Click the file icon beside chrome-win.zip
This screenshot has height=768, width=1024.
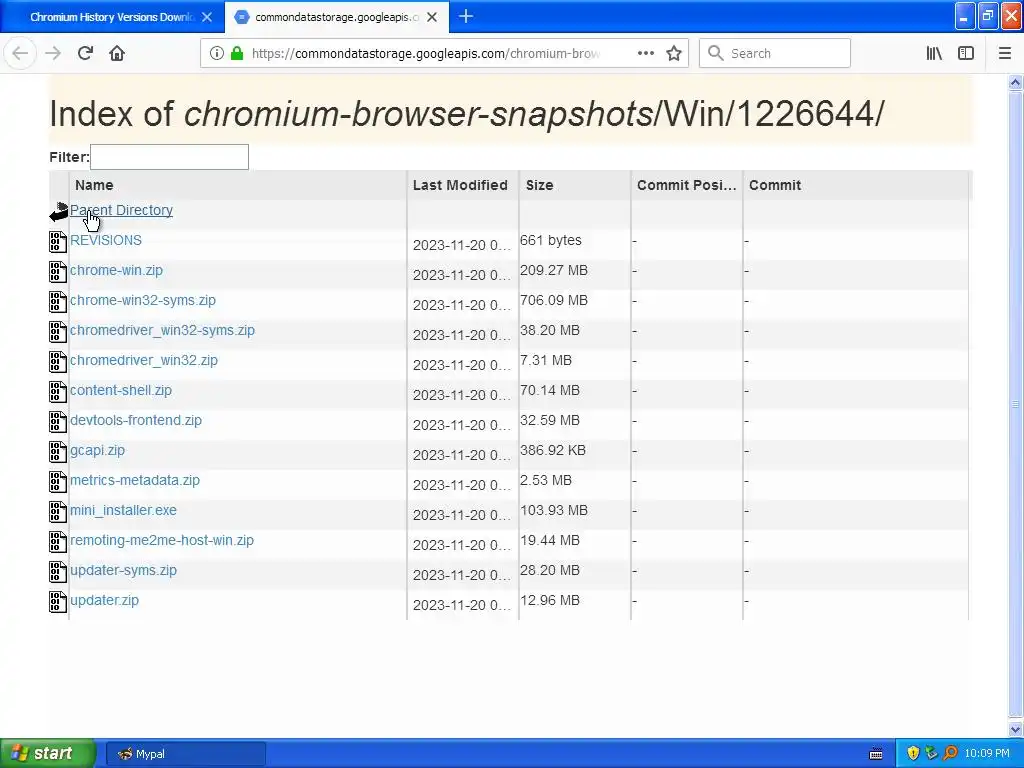(x=58, y=272)
